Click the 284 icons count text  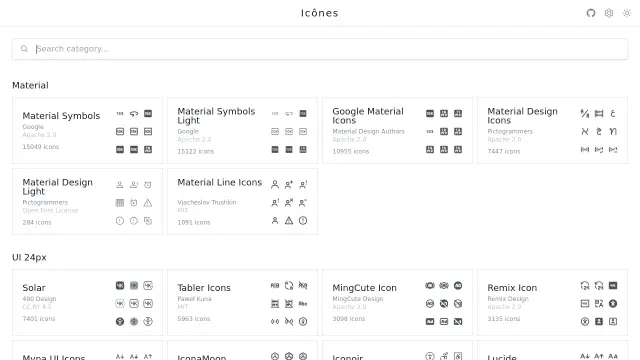click(37, 222)
